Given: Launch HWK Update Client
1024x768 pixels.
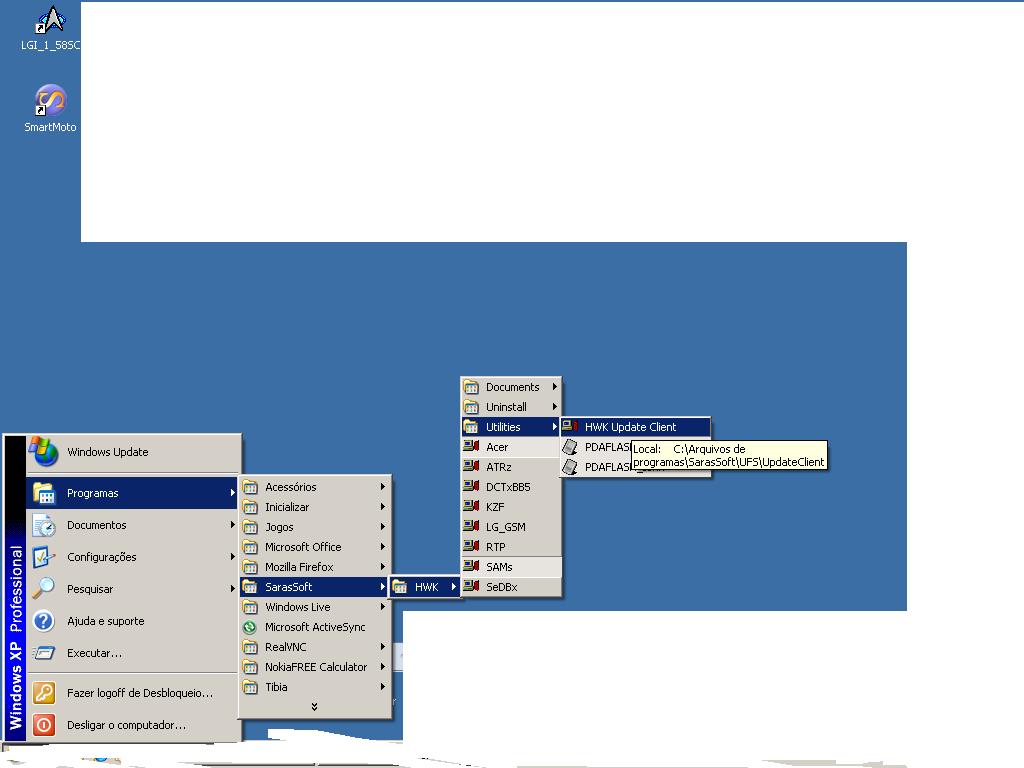Looking at the screenshot, I should tap(635, 426).
